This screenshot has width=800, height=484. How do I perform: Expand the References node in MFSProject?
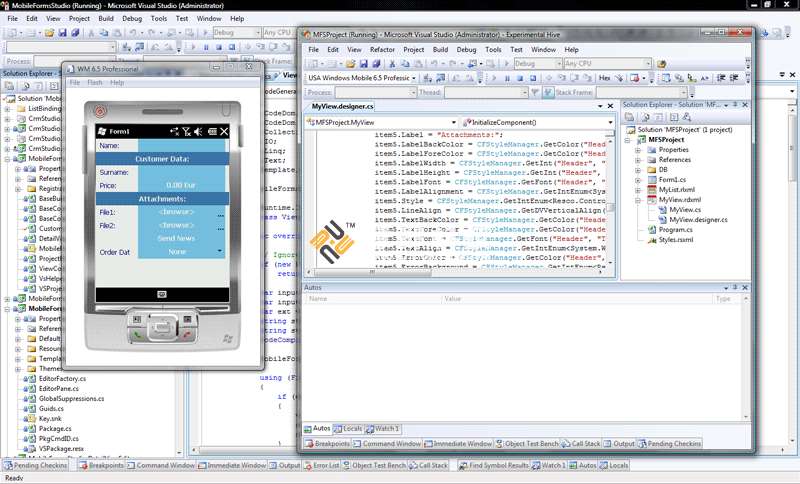pos(636,159)
